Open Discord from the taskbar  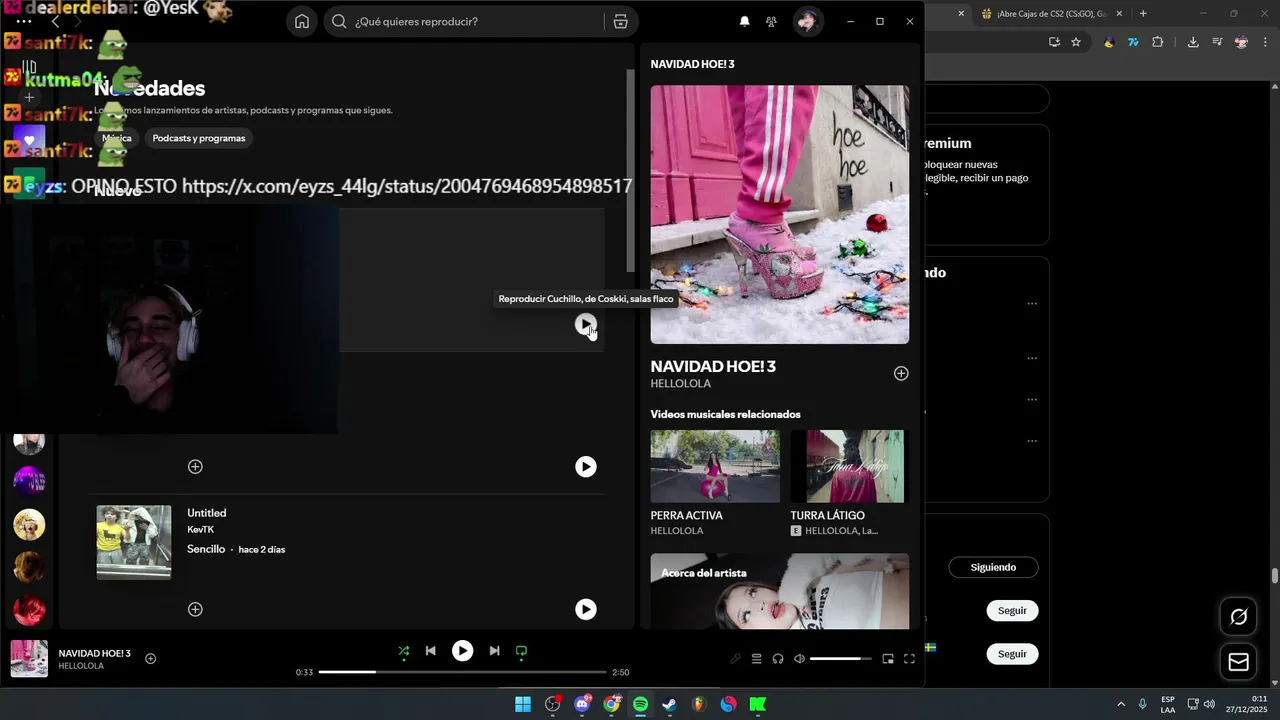582,704
